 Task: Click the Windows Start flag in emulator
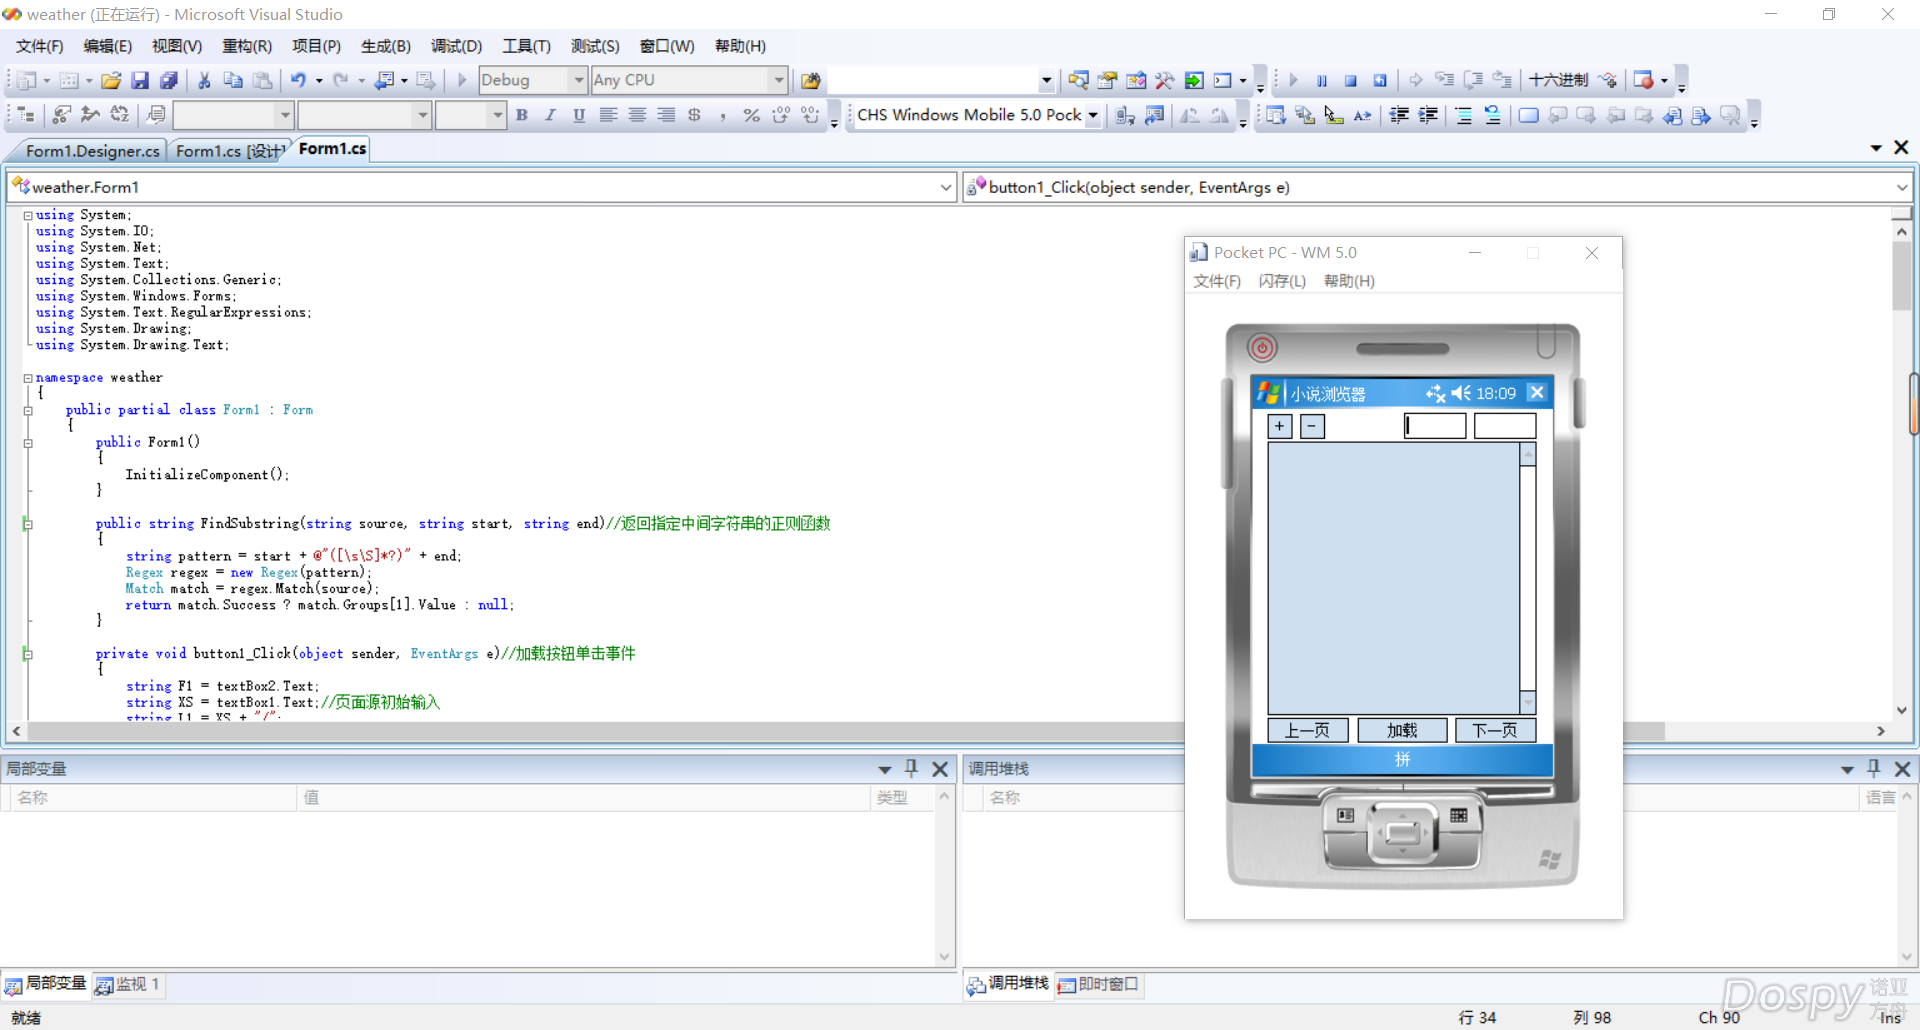1268,393
